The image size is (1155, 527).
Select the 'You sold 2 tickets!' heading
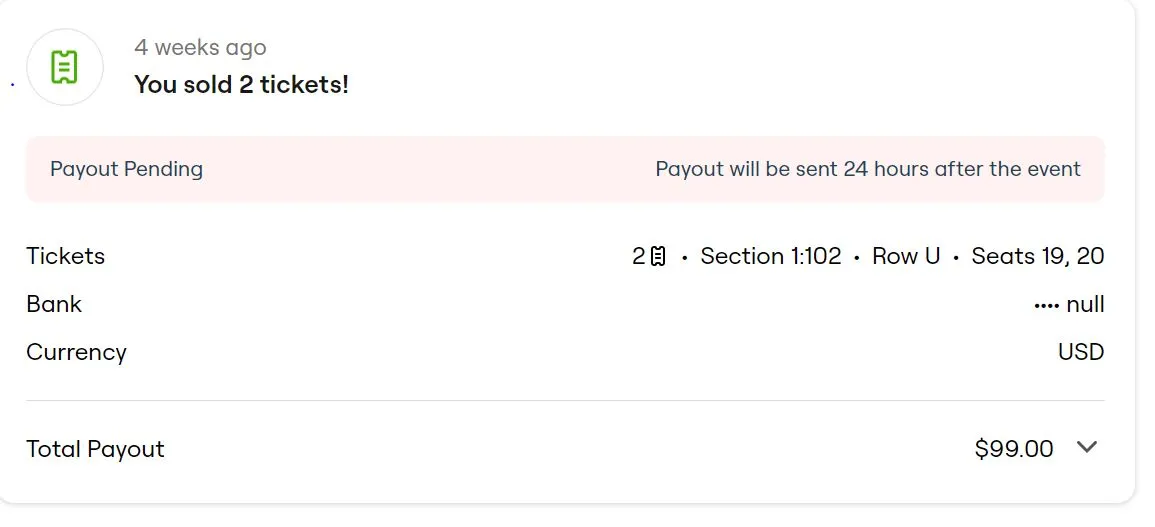[x=241, y=84]
